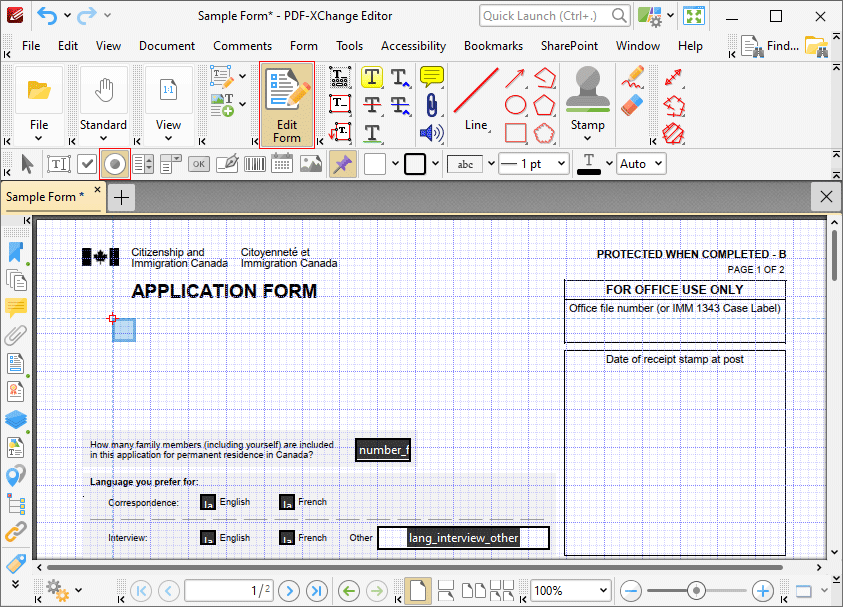Go to the last page
The width and height of the screenshot is (843, 607).
coord(317,591)
